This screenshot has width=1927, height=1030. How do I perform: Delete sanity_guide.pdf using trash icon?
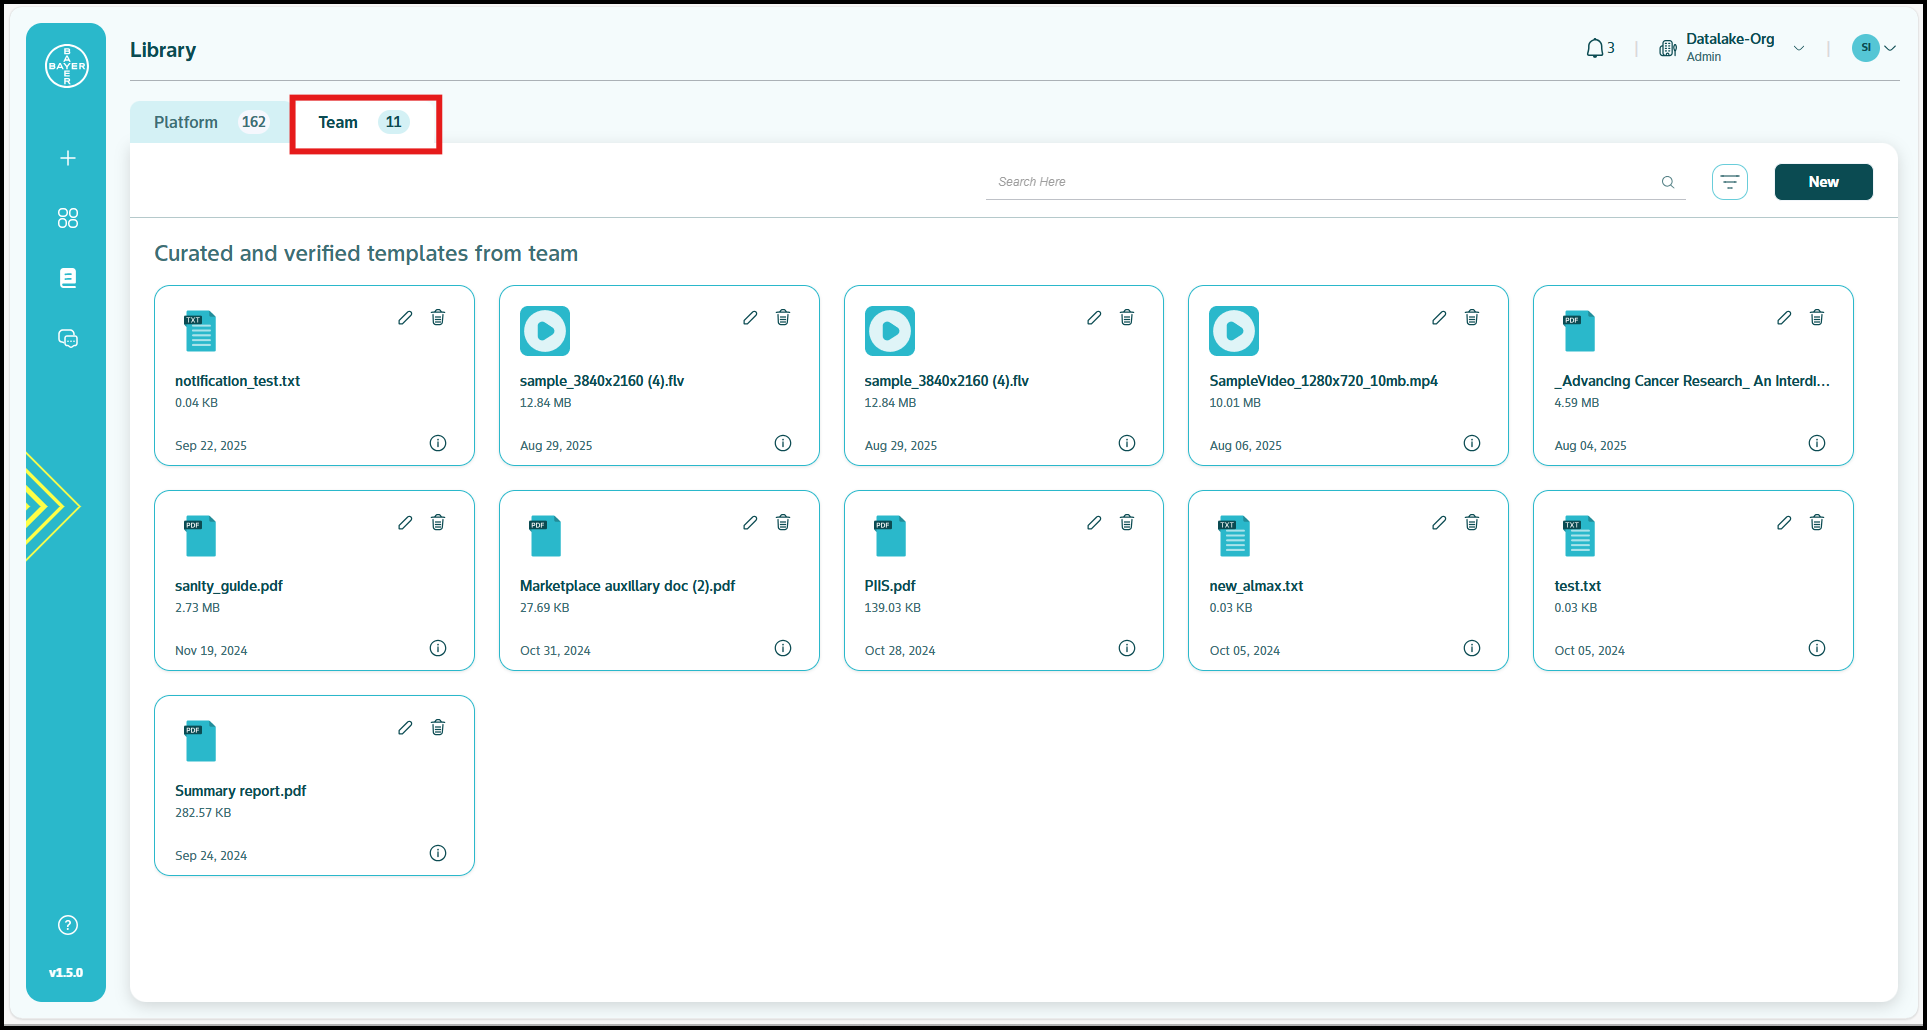click(438, 523)
